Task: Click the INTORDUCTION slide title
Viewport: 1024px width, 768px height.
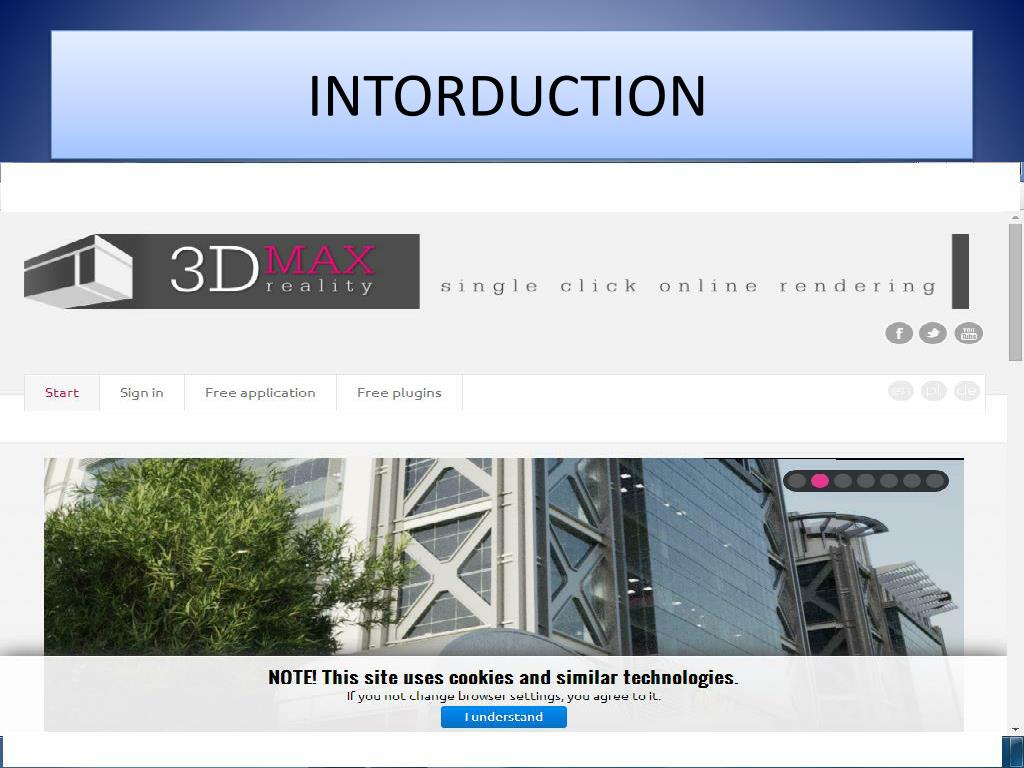Action: pos(507,95)
